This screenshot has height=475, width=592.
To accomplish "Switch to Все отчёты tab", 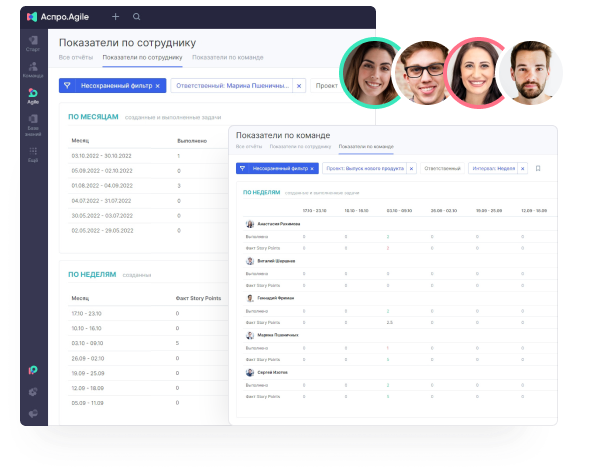I will click(x=76, y=57).
